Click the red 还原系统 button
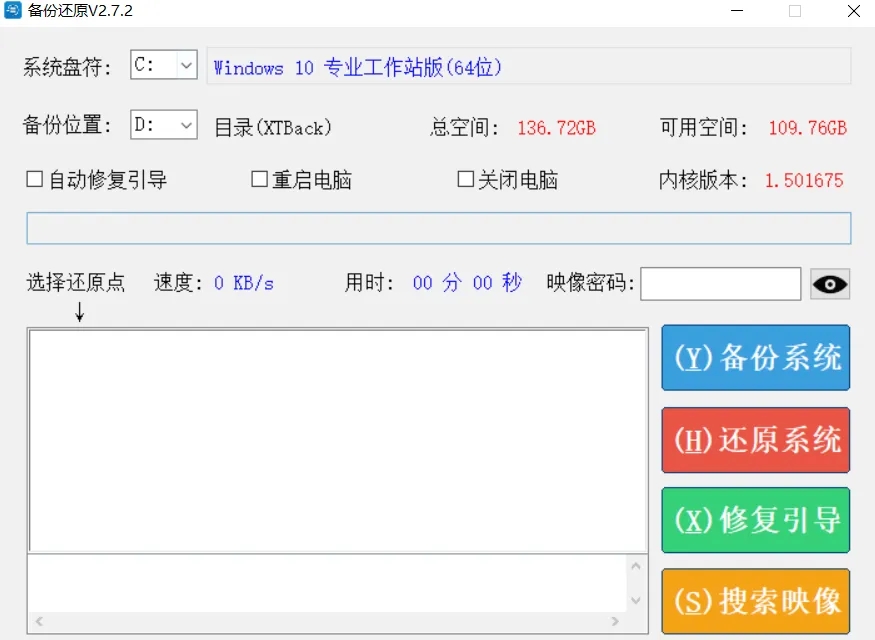Screen dimensions: 875x640 coord(755,440)
